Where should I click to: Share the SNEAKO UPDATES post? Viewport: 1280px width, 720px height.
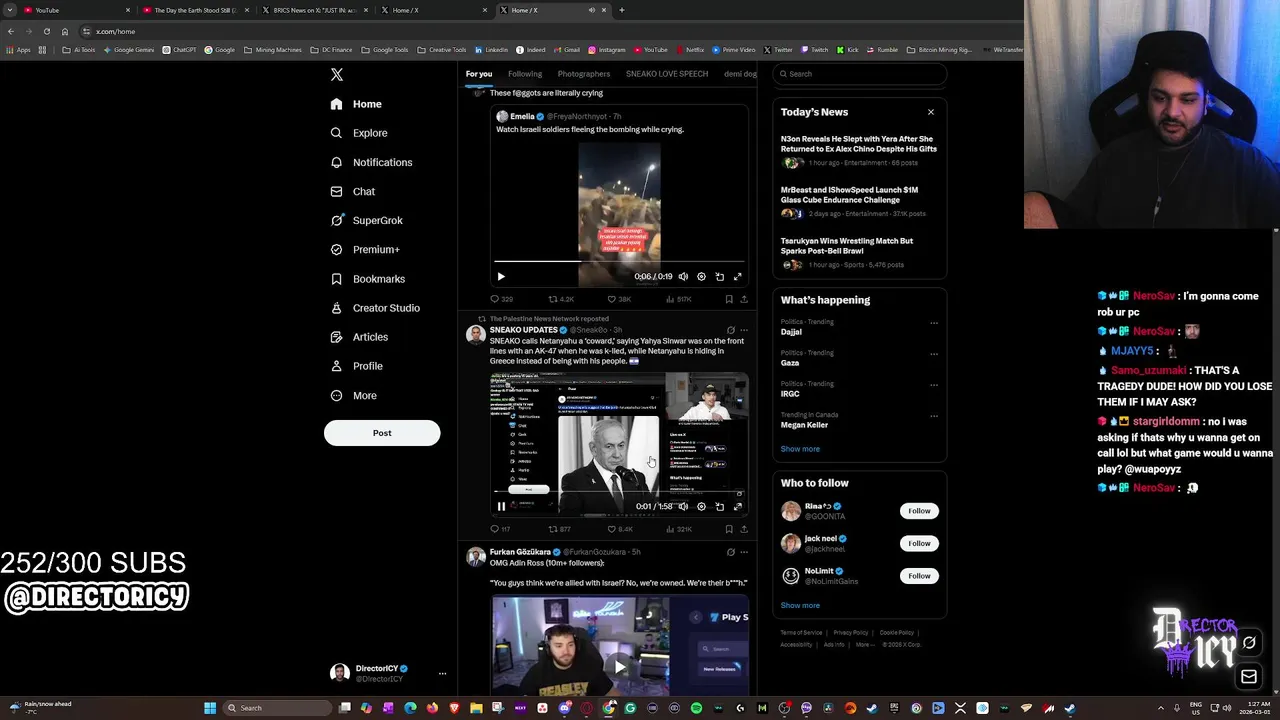point(744,529)
